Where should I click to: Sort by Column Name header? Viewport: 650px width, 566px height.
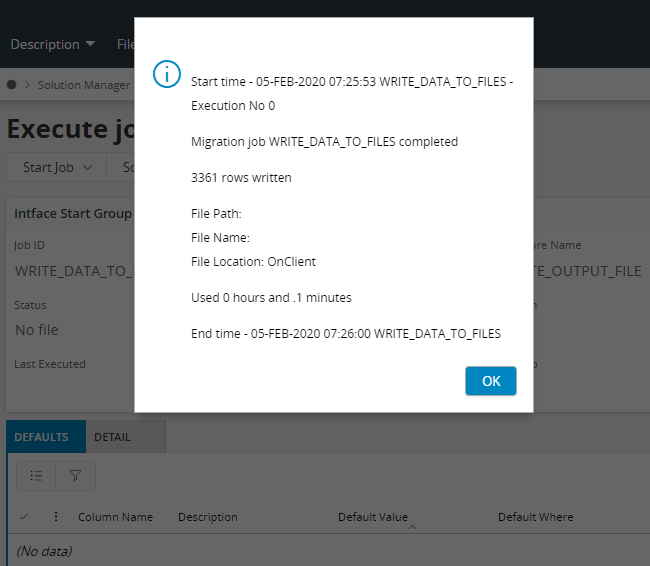115,517
